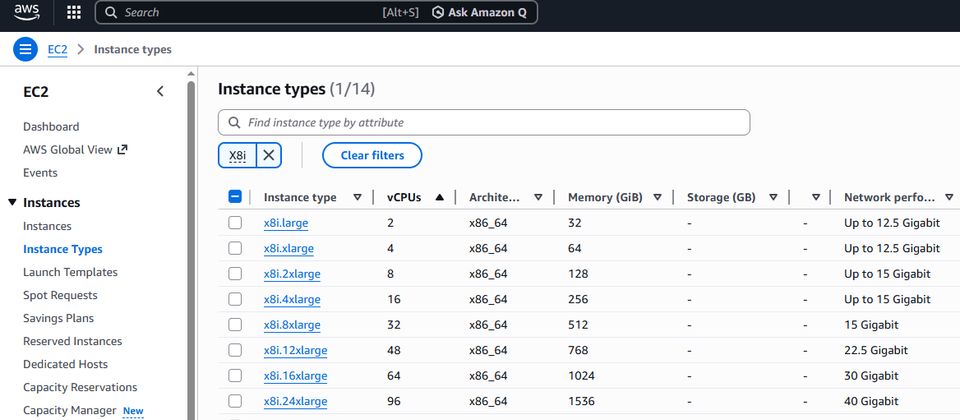Open Spot Requests in sidebar
This screenshot has width=960, height=420.
pyautogui.click(x=60, y=295)
